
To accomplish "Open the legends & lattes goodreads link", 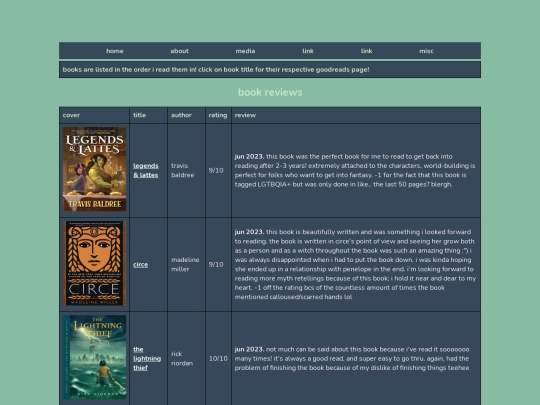I will [x=146, y=170].
